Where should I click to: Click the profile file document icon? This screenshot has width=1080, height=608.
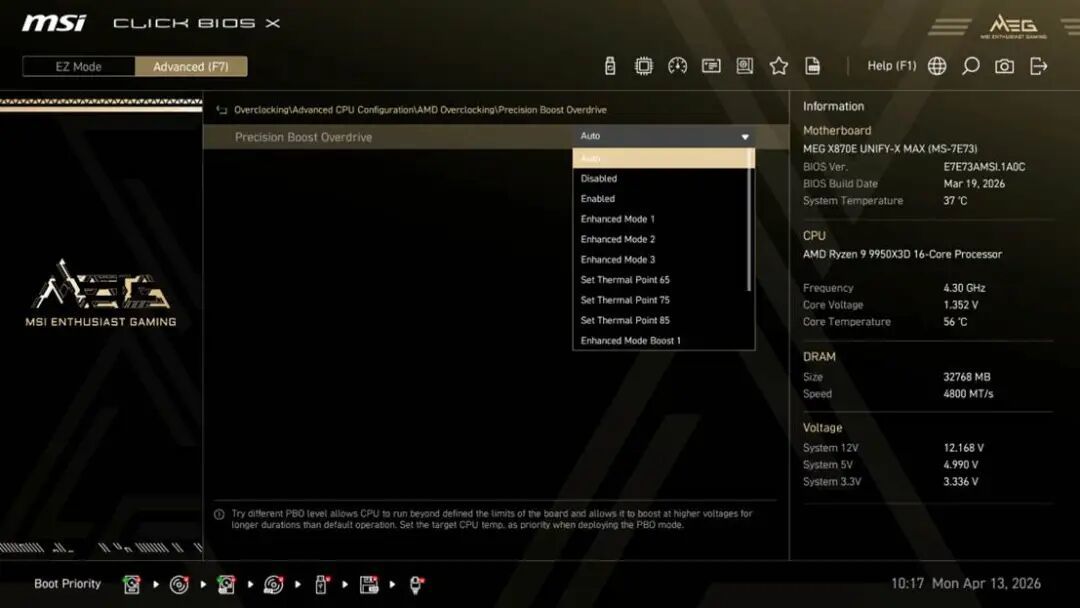812,66
